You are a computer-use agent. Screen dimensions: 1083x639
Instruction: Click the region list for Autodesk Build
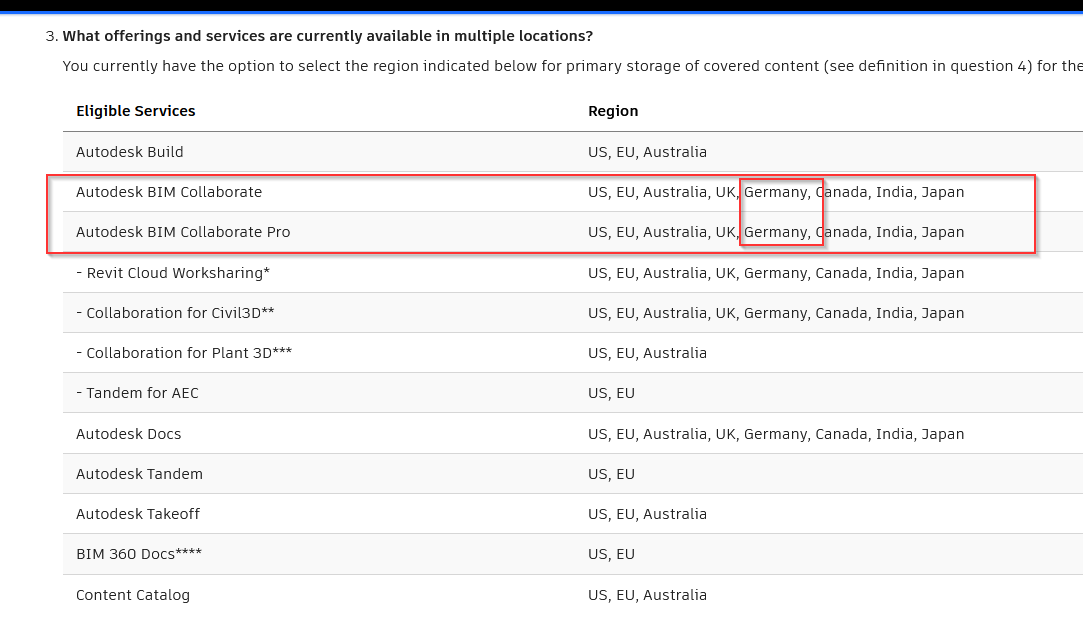(x=647, y=152)
